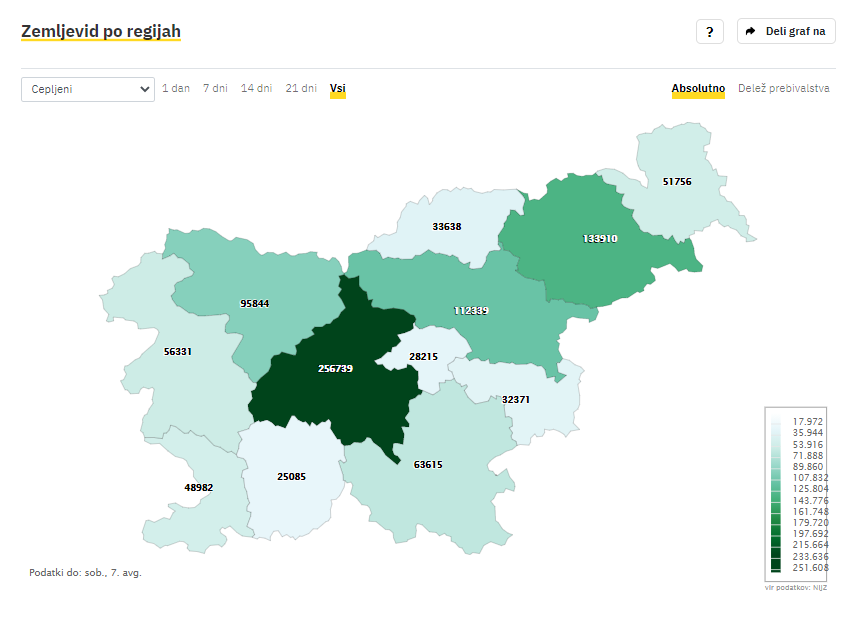Click the question mark help button
This screenshot has width=849, height=618.
tap(709, 32)
